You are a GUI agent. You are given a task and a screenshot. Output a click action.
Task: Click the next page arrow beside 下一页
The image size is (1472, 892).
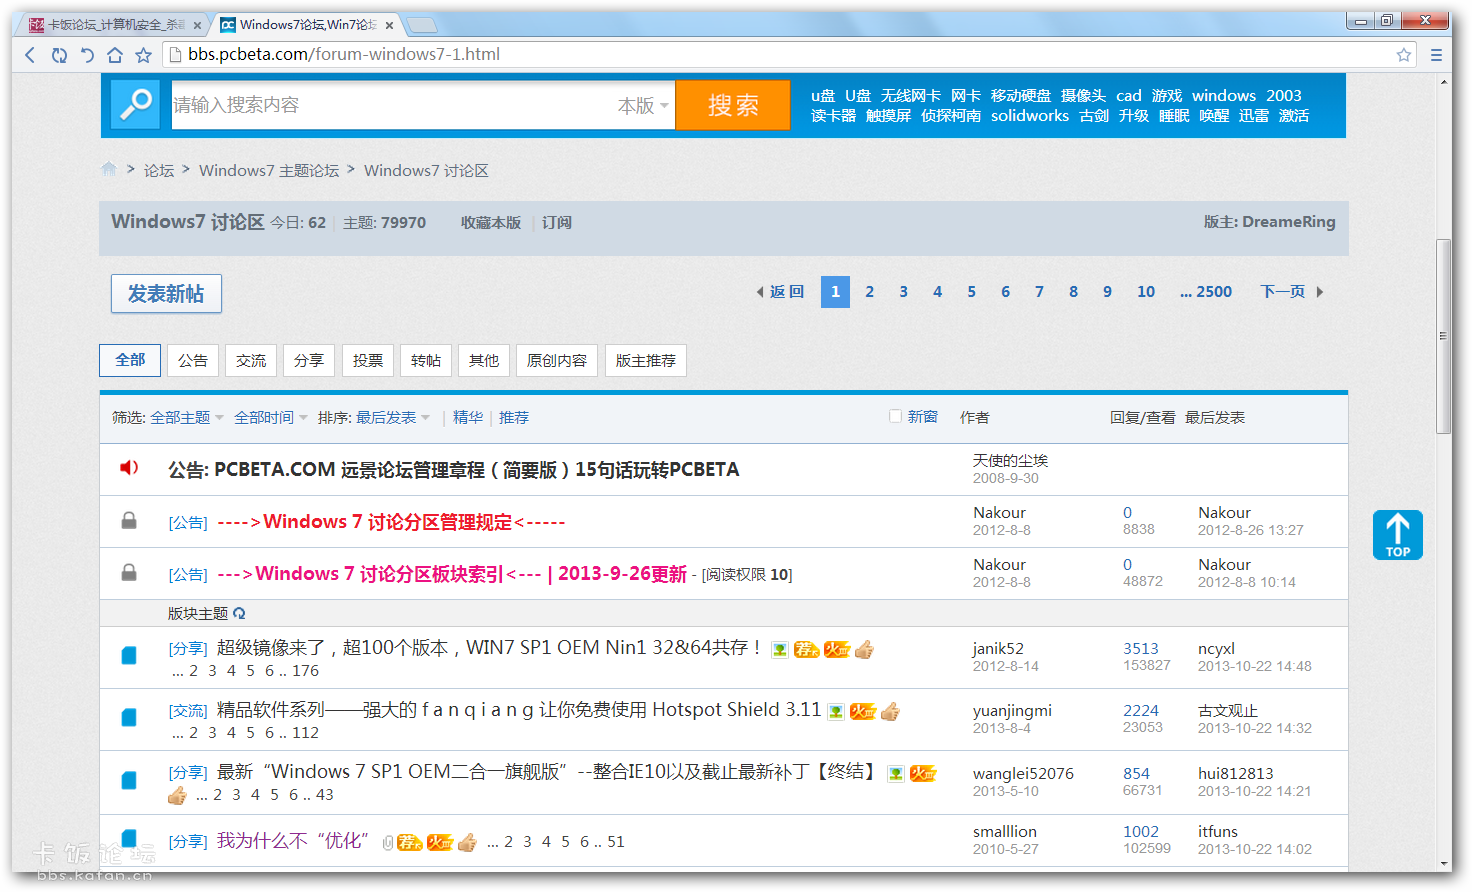click(x=1320, y=292)
